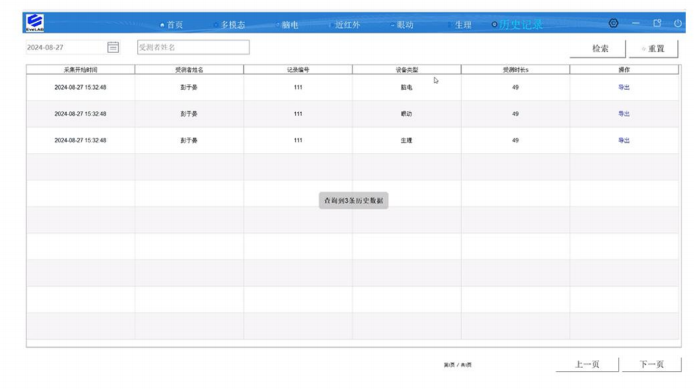This screenshot has width=694, height=389.
Task: Switch to the 近红外 tab
Action: (x=345, y=25)
